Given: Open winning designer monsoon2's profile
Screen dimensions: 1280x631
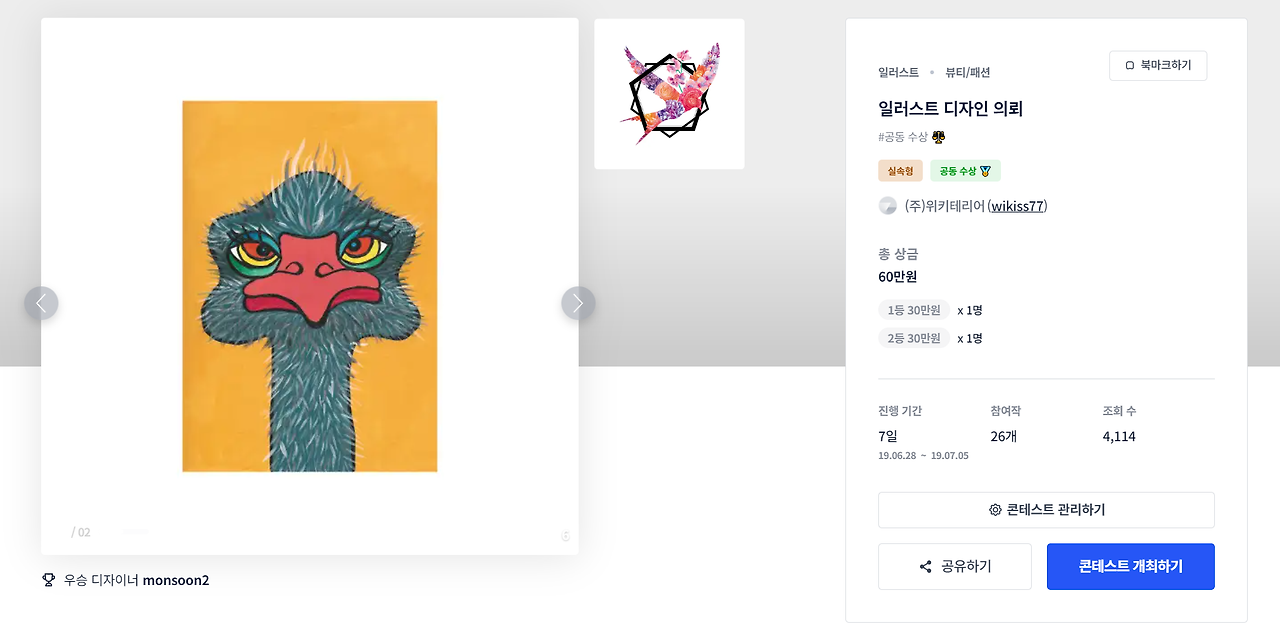Looking at the screenshot, I should coord(176,580).
